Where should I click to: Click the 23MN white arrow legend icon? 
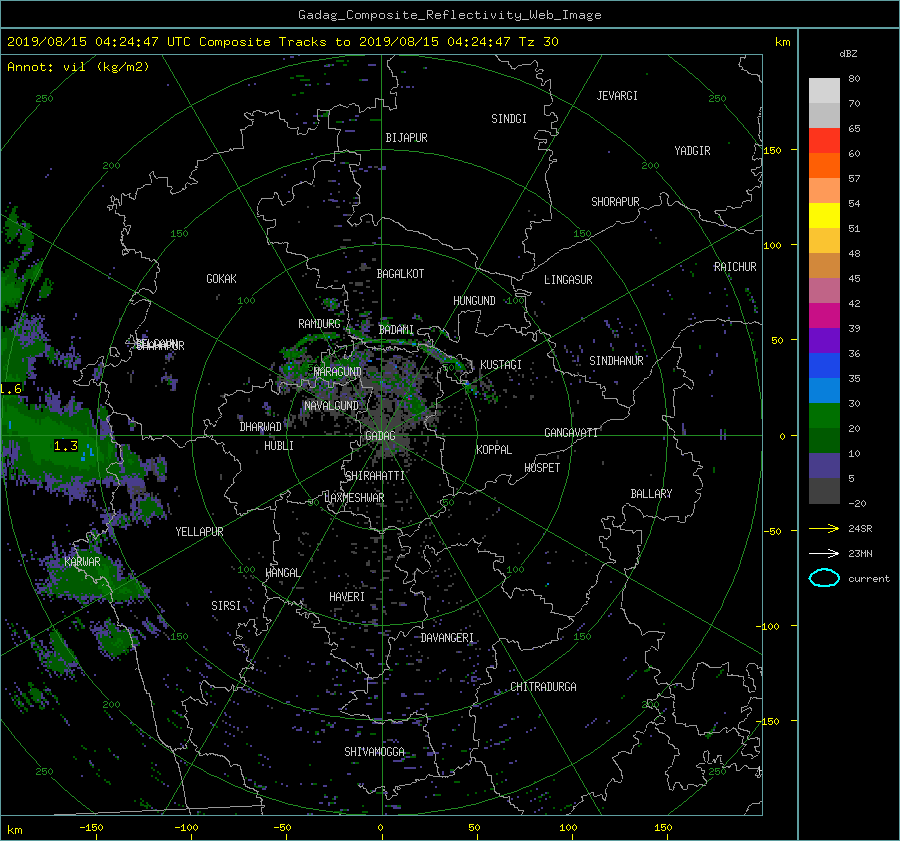[824, 553]
